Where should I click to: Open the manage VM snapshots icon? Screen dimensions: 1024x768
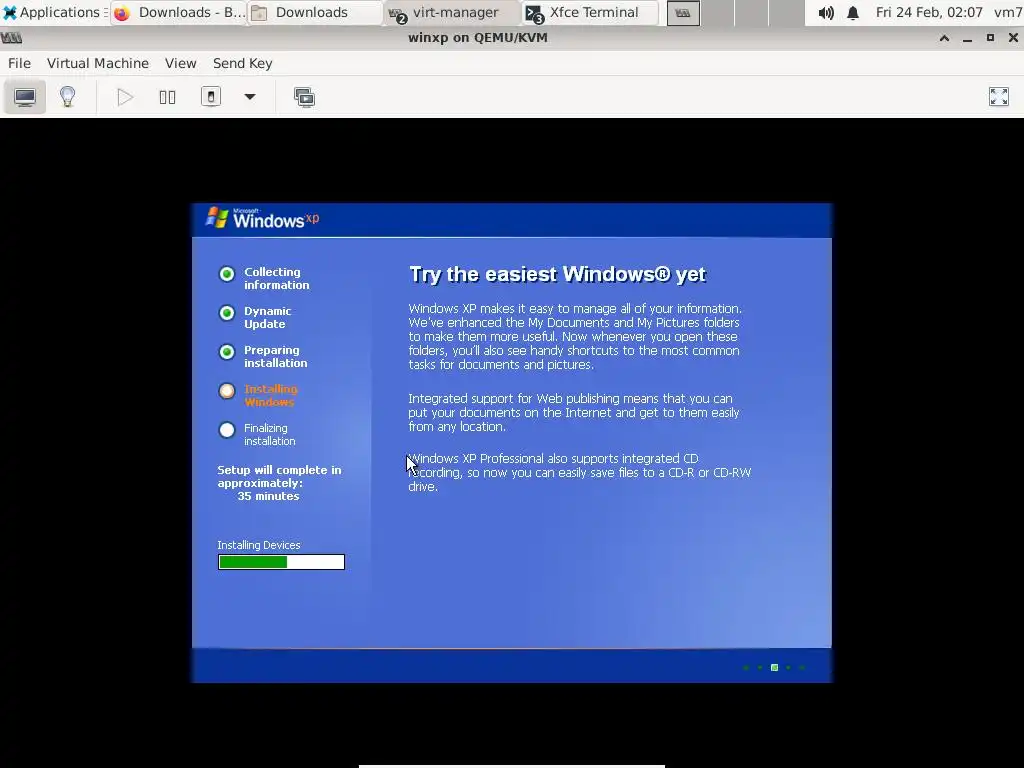click(x=304, y=97)
